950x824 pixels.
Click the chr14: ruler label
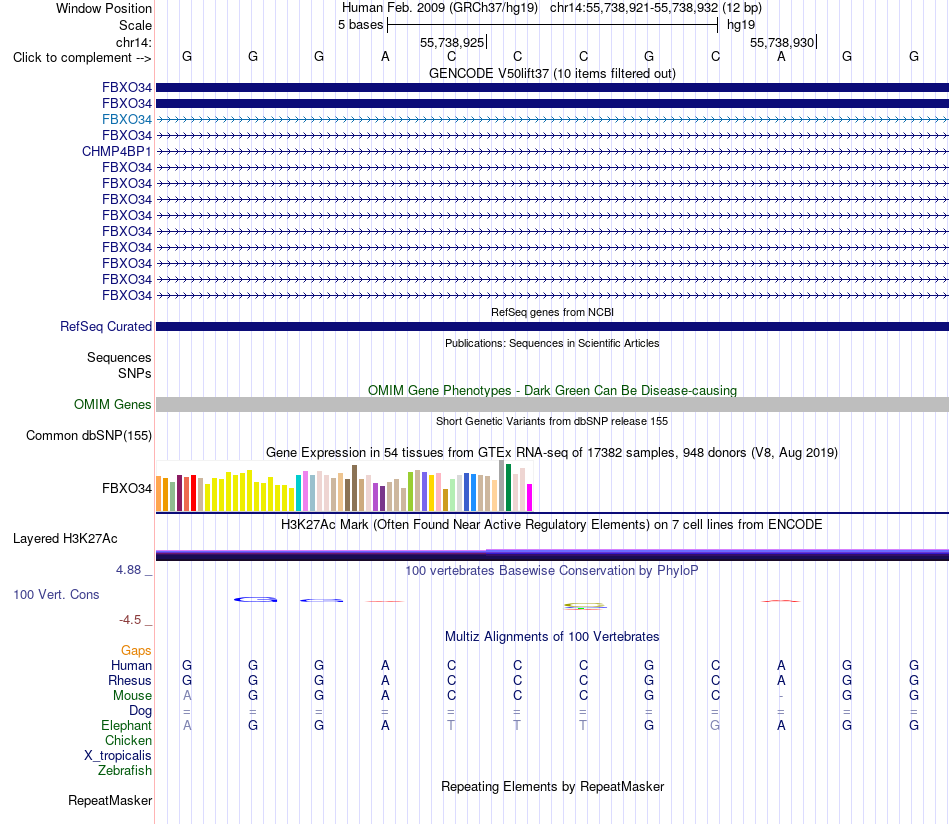(133, 42)
